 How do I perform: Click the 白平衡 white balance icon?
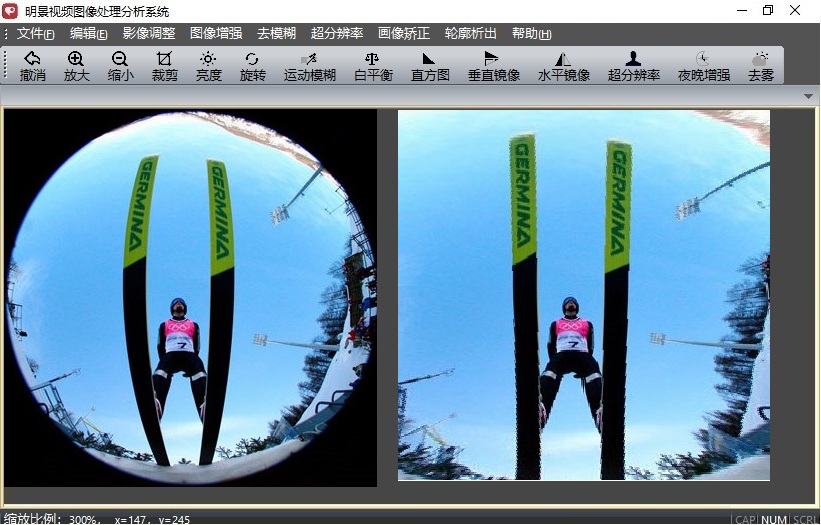tap(372, 66)
